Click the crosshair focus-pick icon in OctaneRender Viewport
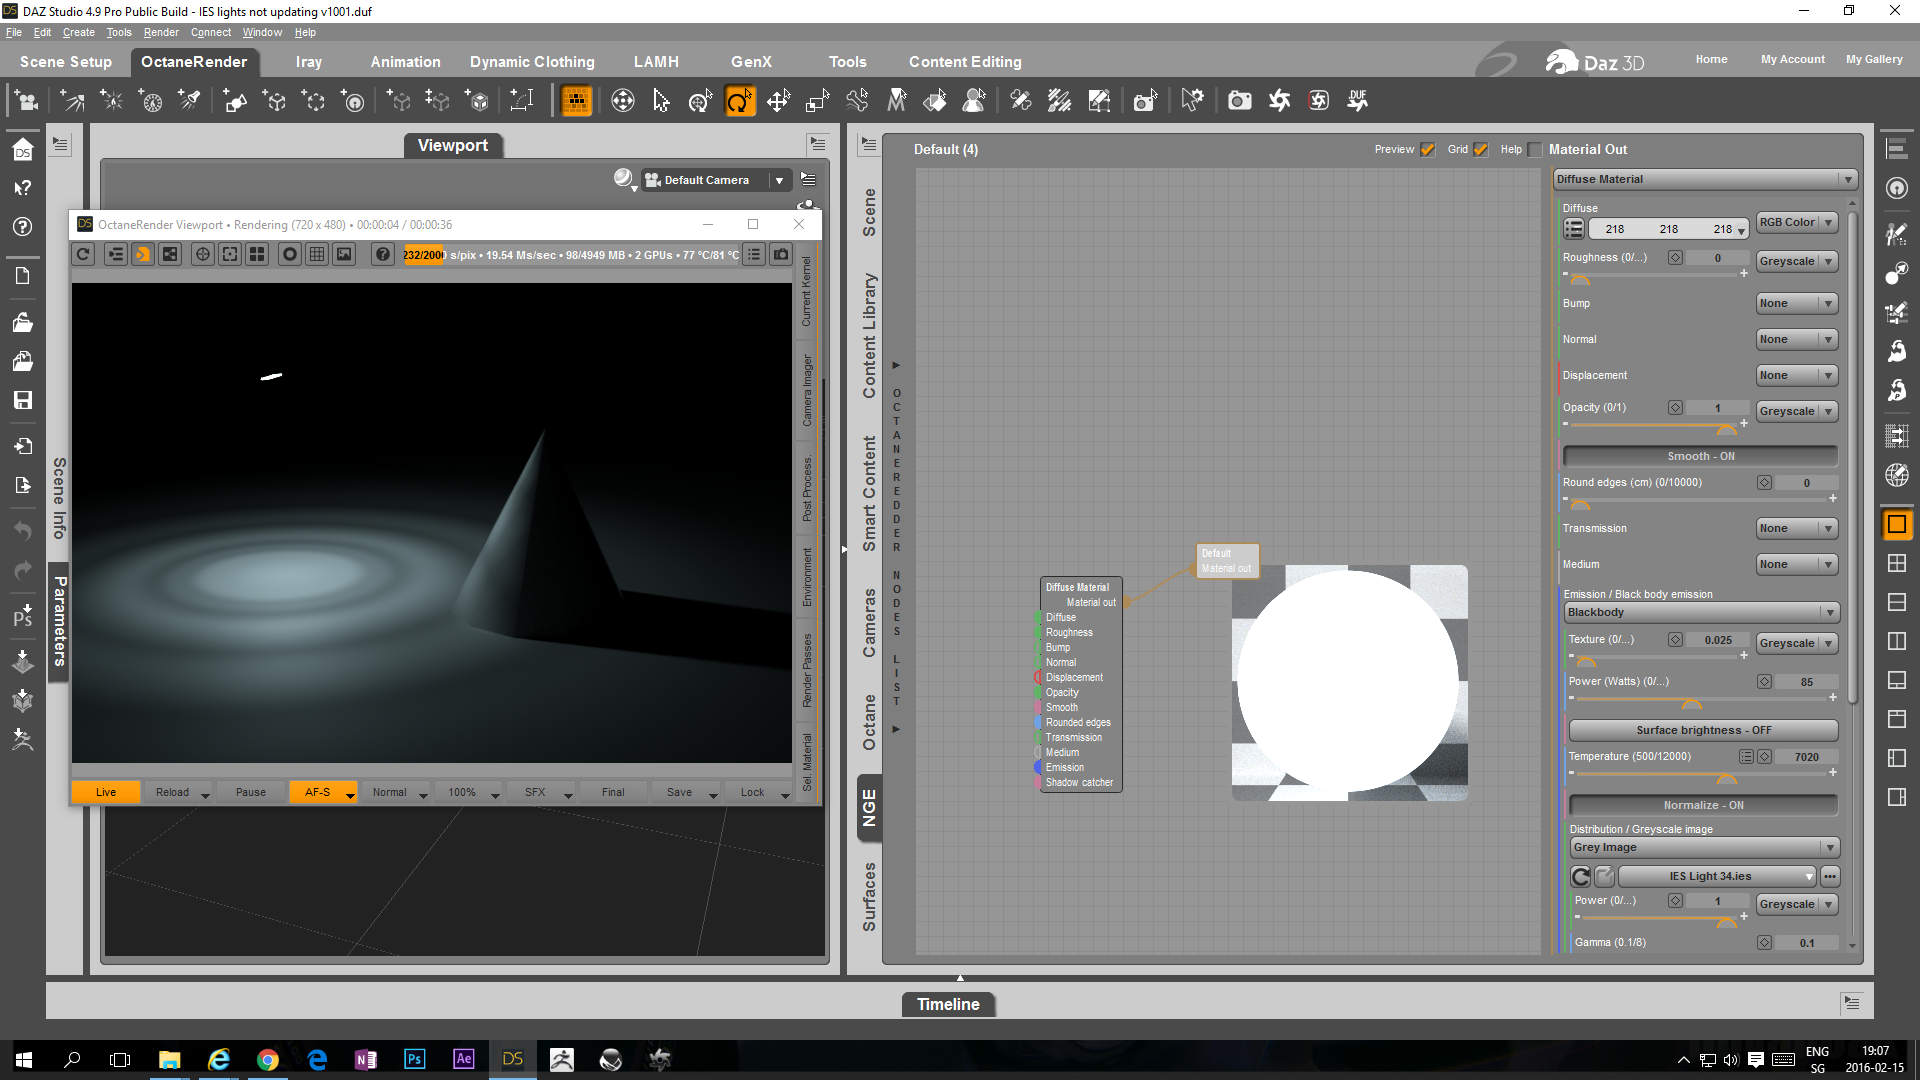This screenshot has width=1920, height=1080. click(202, 255)
